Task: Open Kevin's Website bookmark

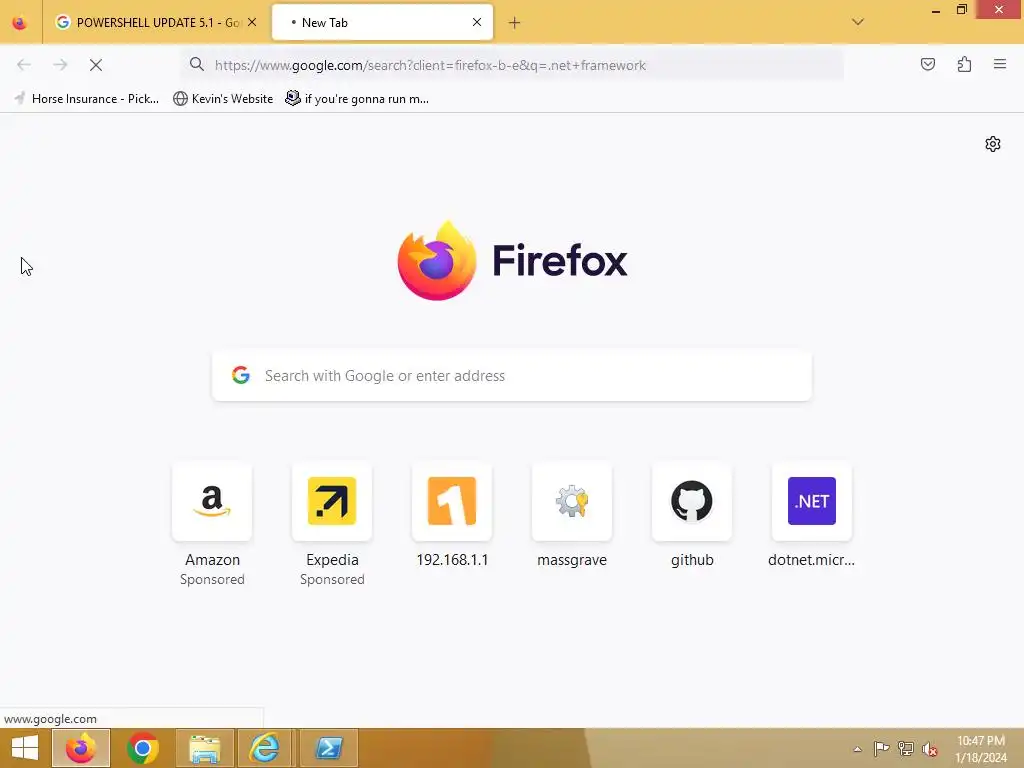Action: pyautogui.click(x=223, y=99)
